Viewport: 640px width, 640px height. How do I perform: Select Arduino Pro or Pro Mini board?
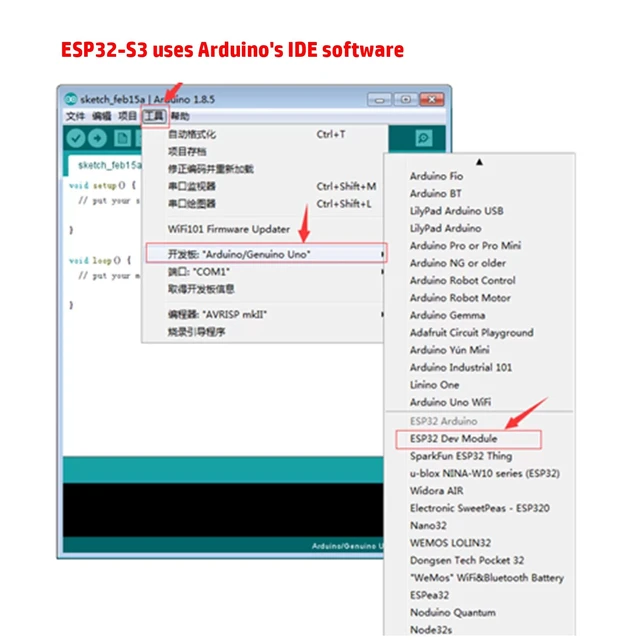pyautogui.click(x=480, y=246)
